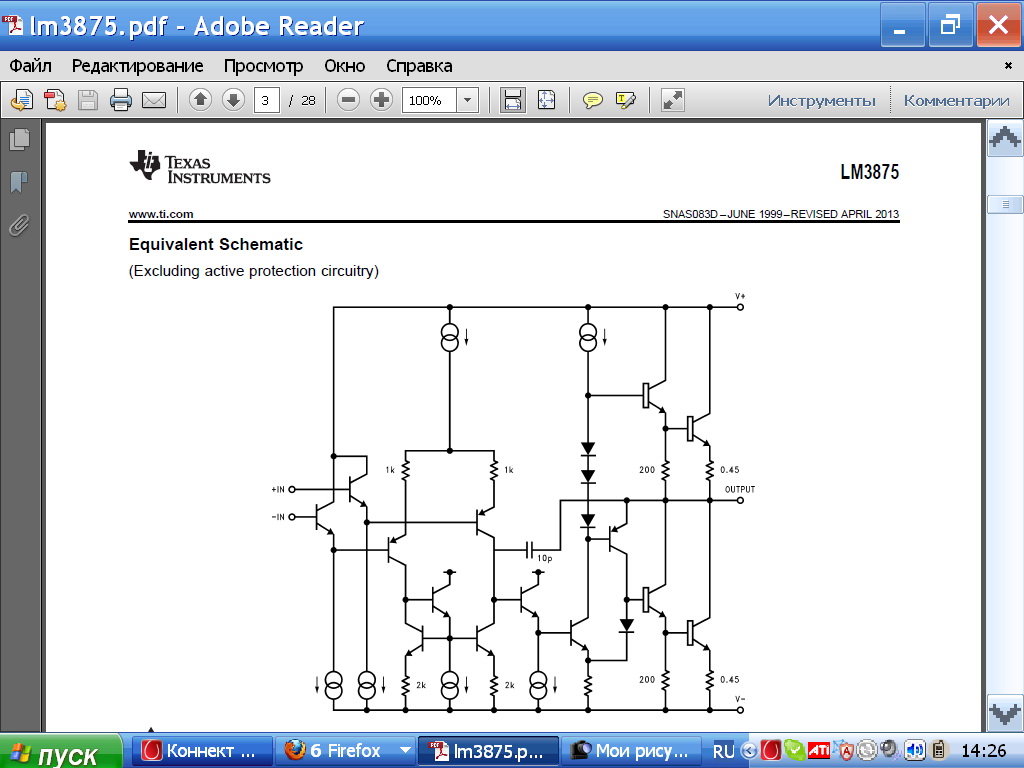1024x768 pixels.
Task: Select the highlight text tool
Action: tap(626, 100)
